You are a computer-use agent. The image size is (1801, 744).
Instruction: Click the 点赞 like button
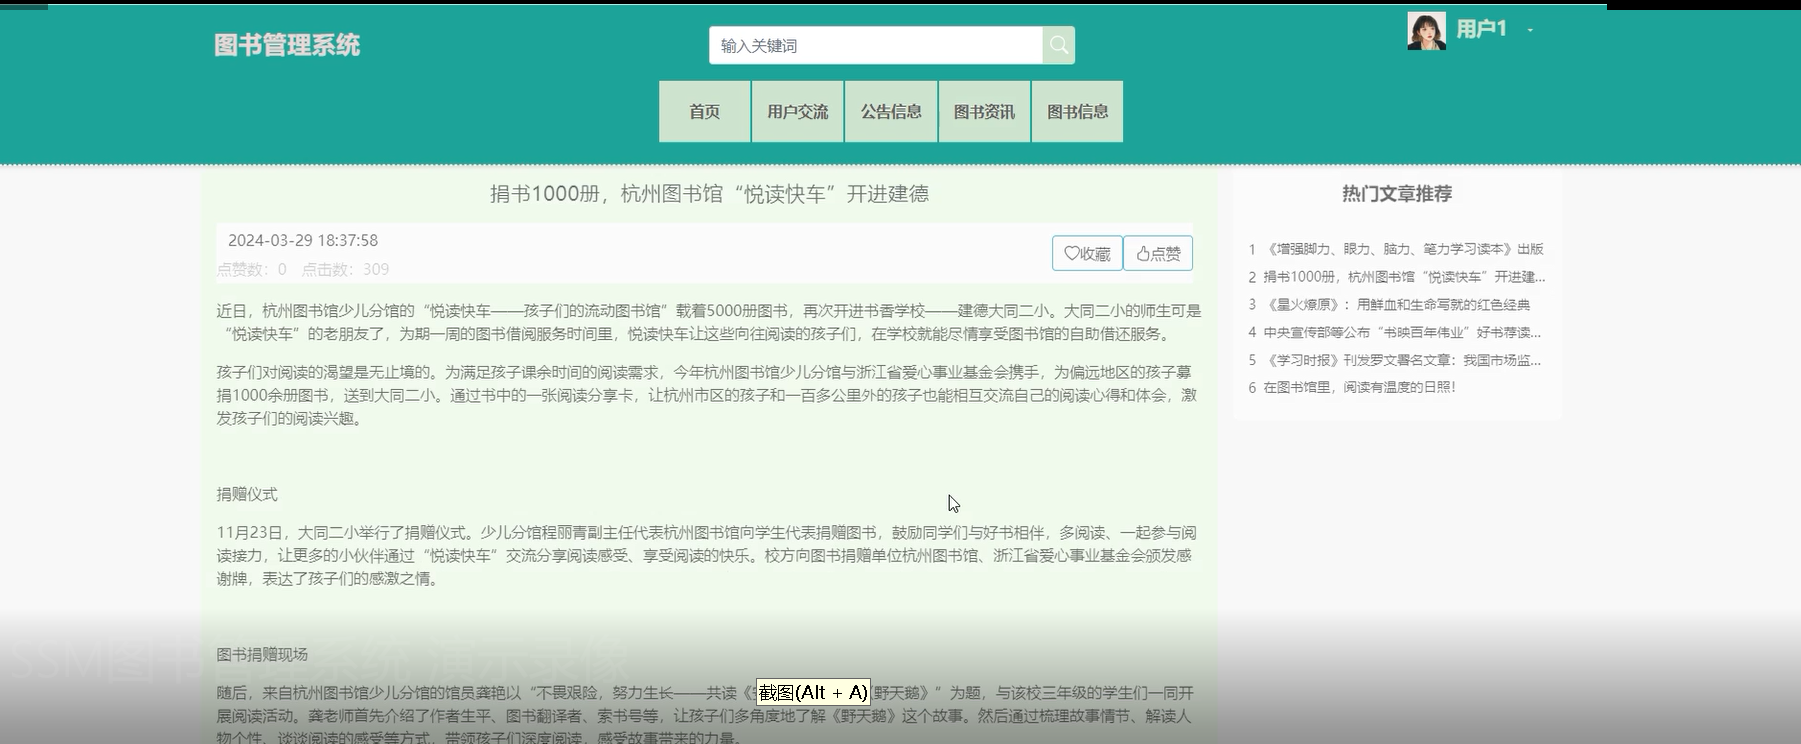point(1158,253)
